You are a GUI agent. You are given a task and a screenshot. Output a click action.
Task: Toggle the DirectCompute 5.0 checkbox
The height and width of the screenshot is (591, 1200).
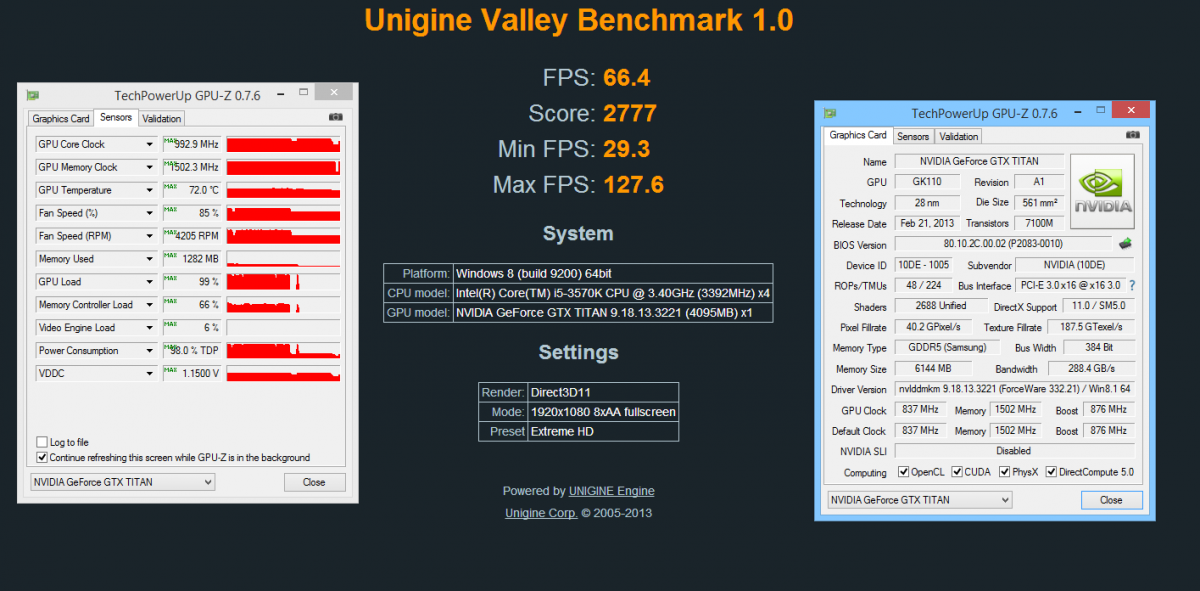coord(1051,472)
